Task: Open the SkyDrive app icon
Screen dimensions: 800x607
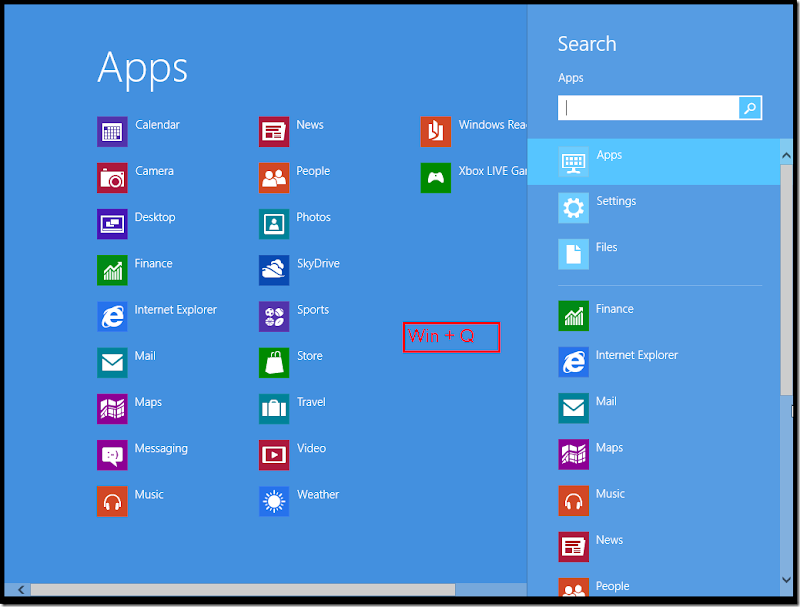Action: pyautogui.click(x=274, y=270)
